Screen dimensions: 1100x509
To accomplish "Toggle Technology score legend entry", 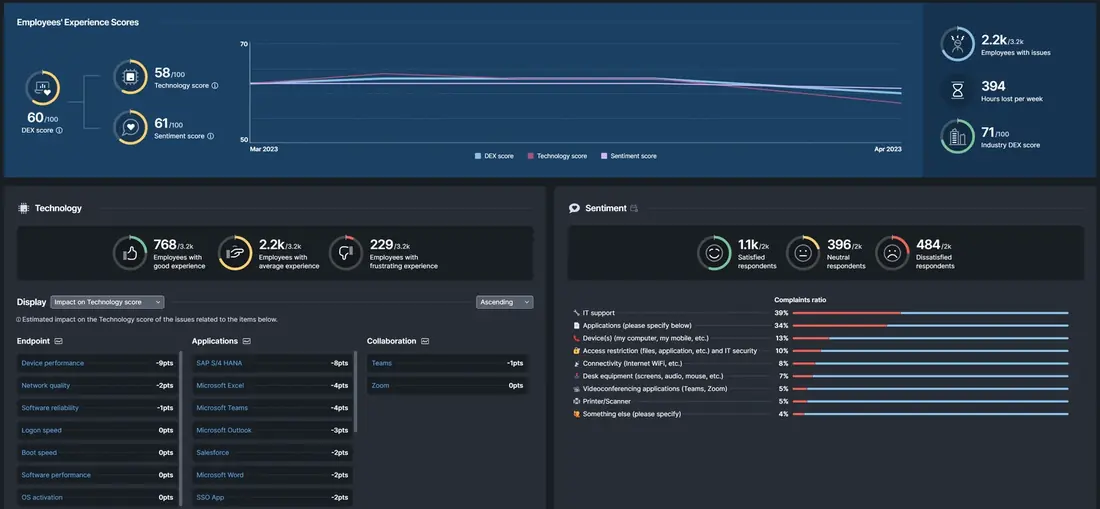I will (x=557, y=156).
